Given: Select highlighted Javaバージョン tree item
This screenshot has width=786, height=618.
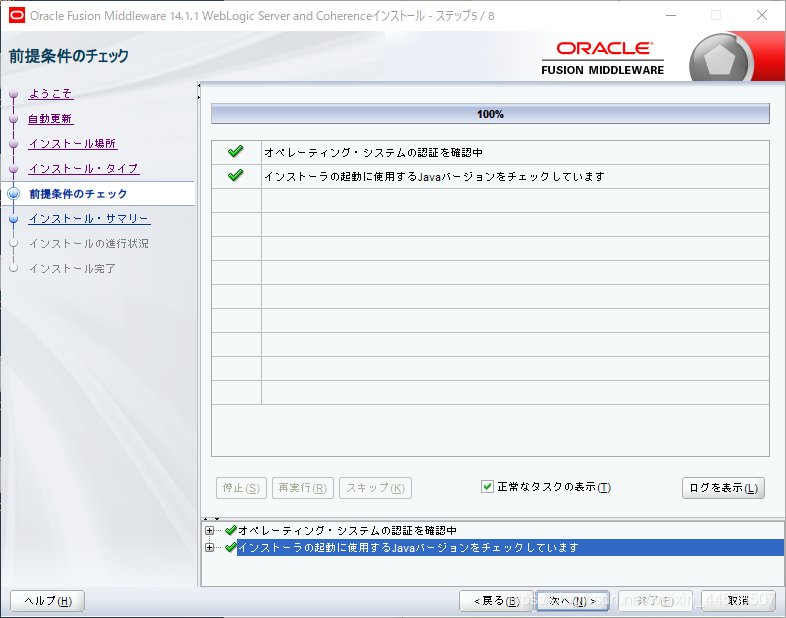Looking at the screenshot, I should pos(511,547).
